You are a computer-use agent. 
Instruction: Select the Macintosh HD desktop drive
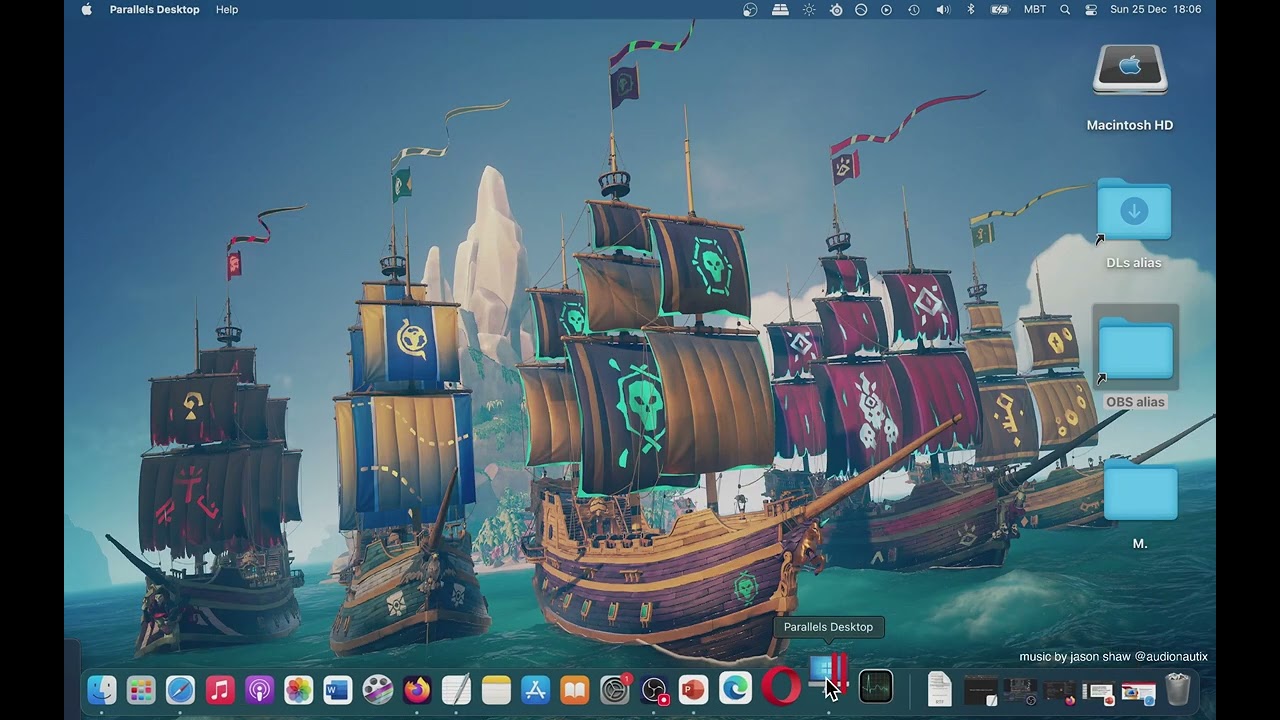coord(1130,70)
